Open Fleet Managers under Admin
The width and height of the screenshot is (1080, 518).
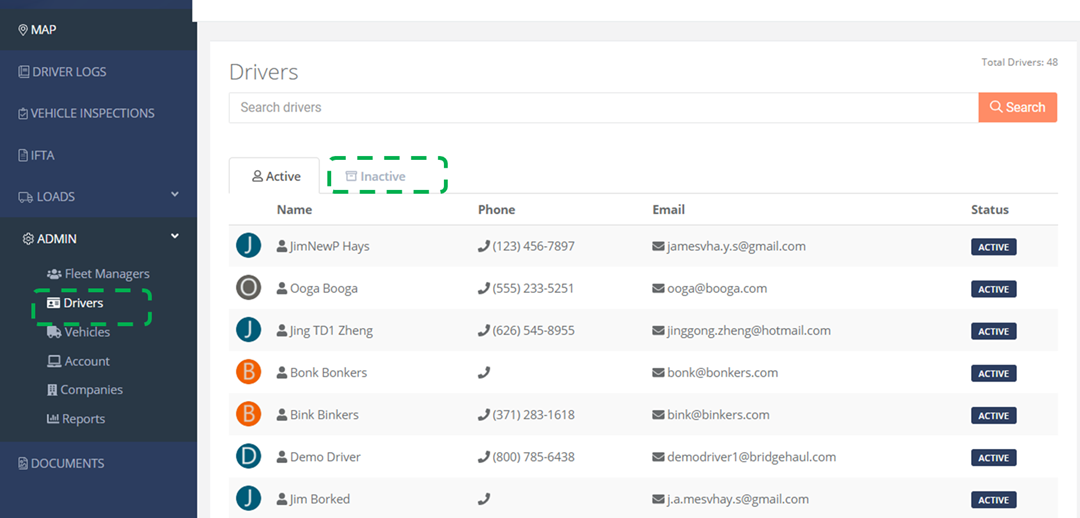click(98, 273)
